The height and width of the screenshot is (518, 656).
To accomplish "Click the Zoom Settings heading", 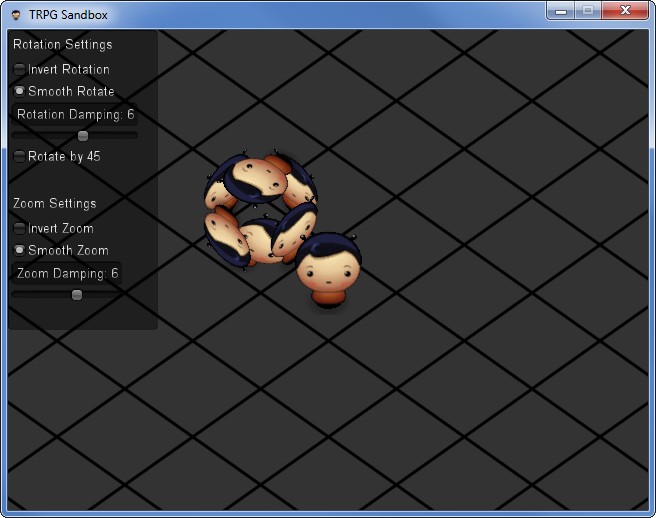I will [x=55, y=203].
